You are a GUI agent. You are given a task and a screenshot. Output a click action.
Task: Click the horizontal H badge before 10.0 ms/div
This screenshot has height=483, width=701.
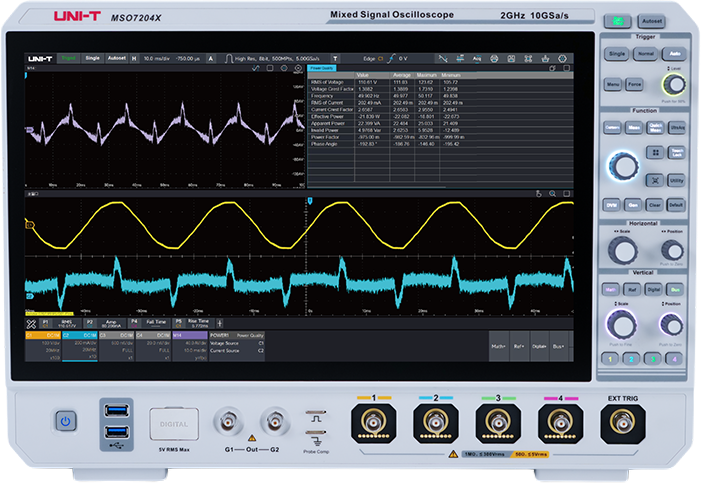[134, 59]
